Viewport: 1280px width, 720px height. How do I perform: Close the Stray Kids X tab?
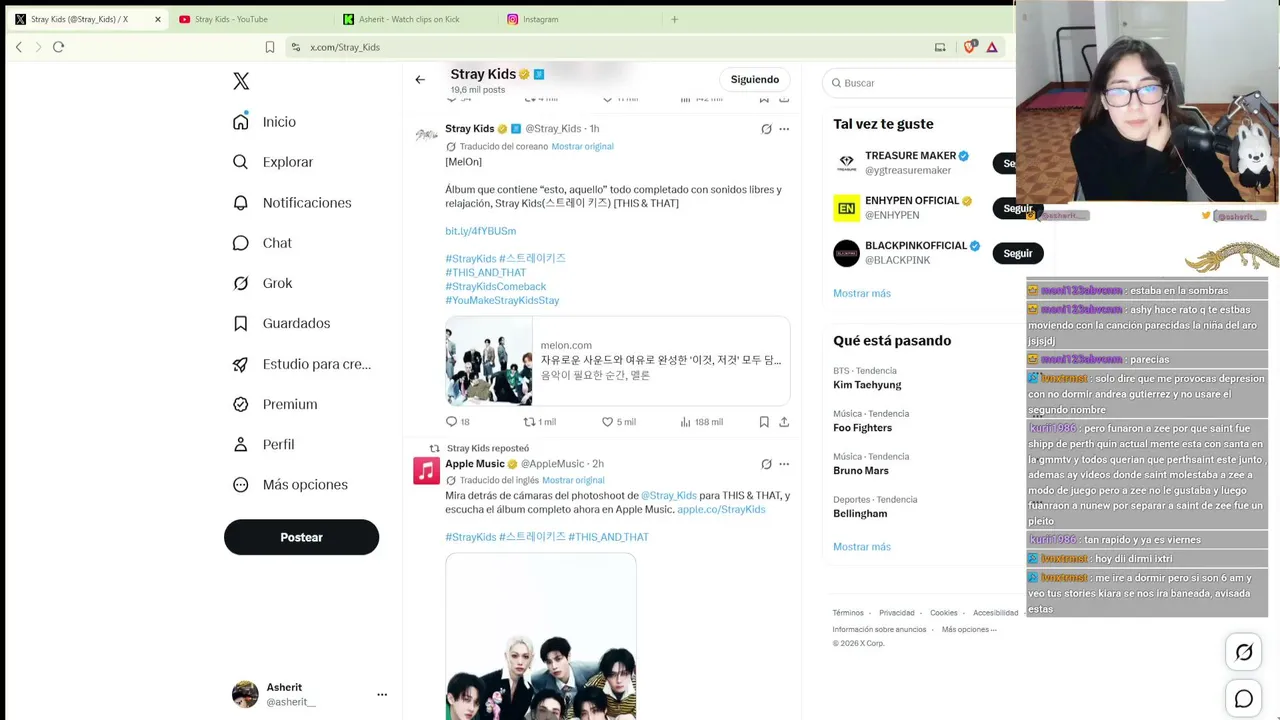pyautogui.click(x=158, y=19)
